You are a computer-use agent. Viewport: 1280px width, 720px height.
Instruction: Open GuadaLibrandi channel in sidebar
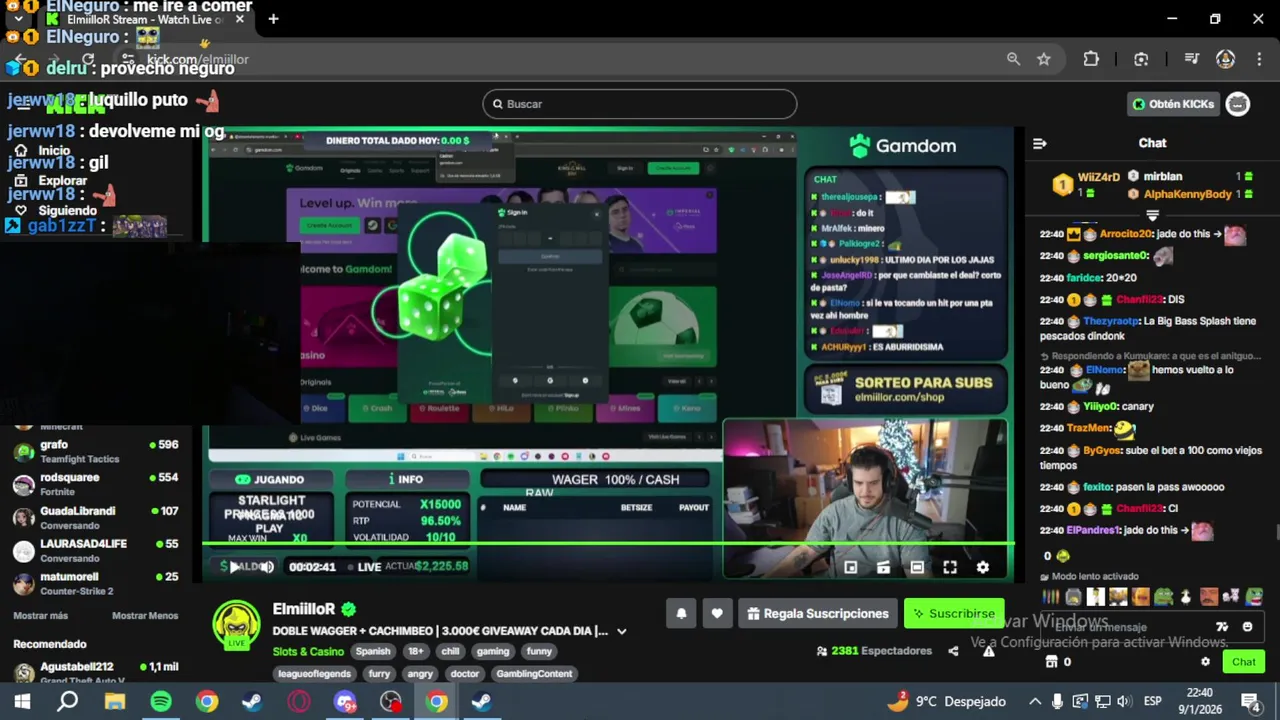pyautogui.click(x=96, y=517)
